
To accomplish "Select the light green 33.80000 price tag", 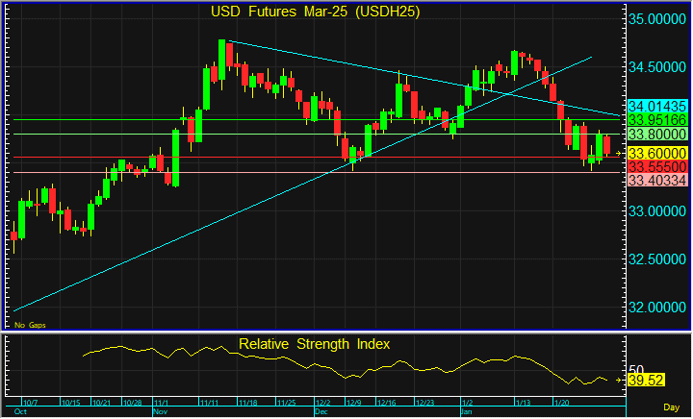I will click(655, 134).
